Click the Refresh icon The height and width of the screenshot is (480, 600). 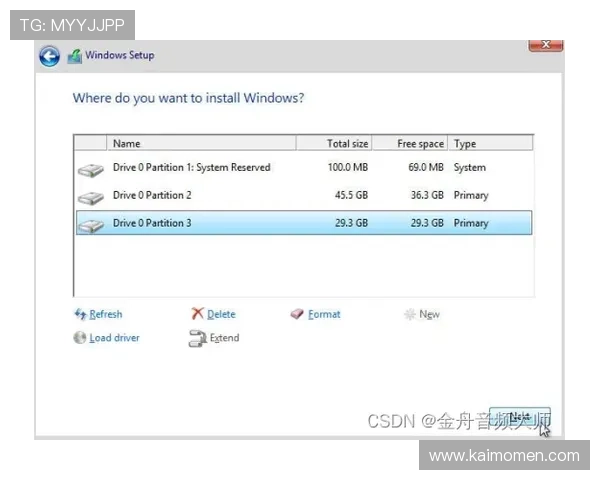tap(80, 314)
